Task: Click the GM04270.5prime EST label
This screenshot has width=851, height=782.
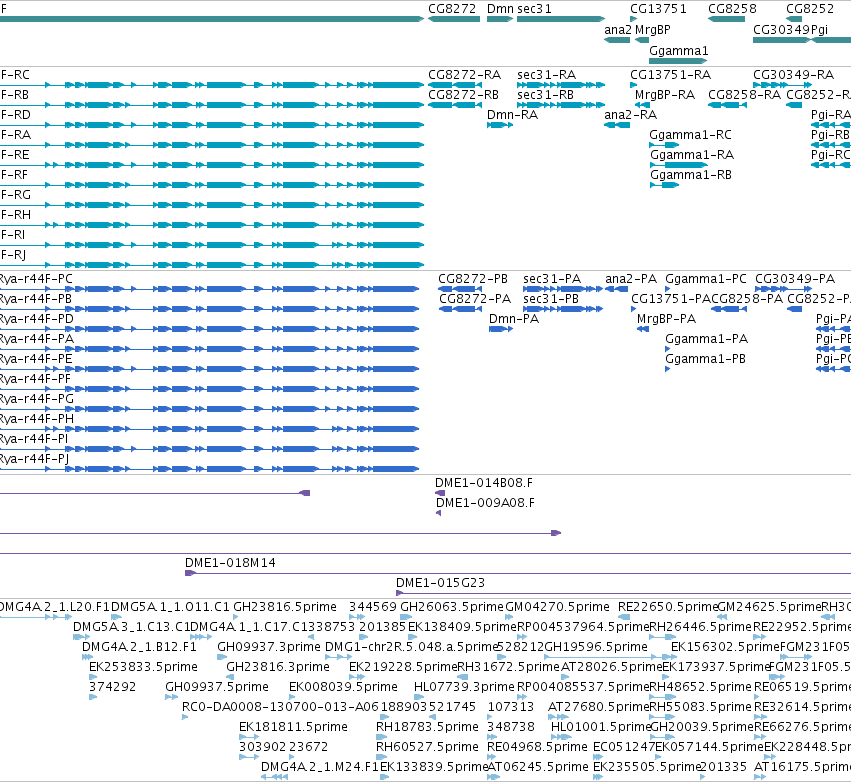Action: (557, 607)
